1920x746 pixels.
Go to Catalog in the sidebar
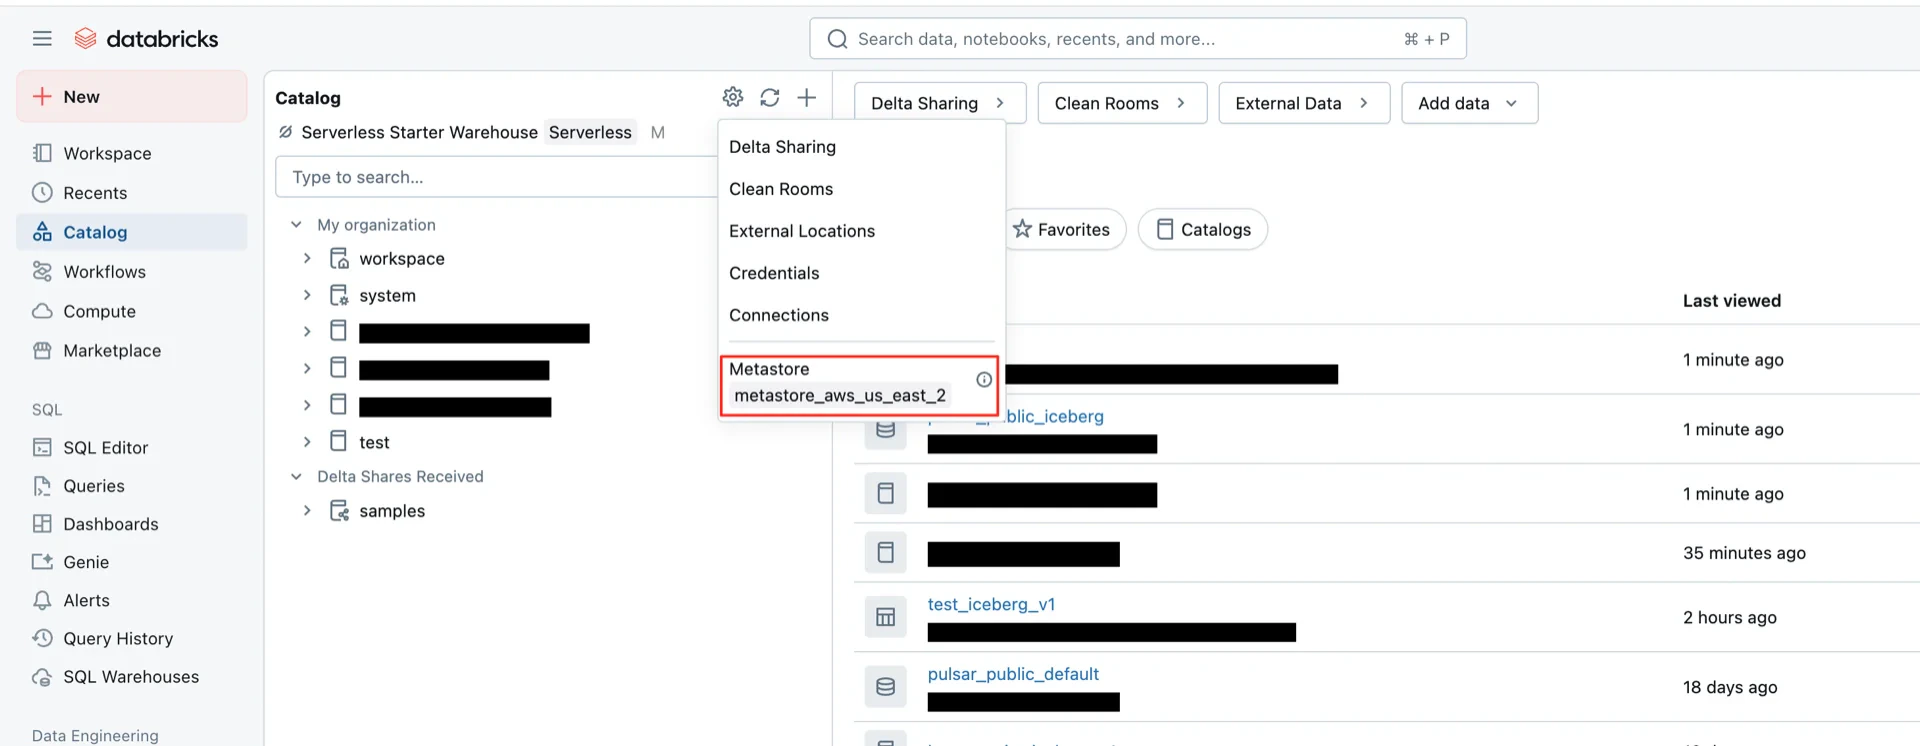[x=132, y=232]
